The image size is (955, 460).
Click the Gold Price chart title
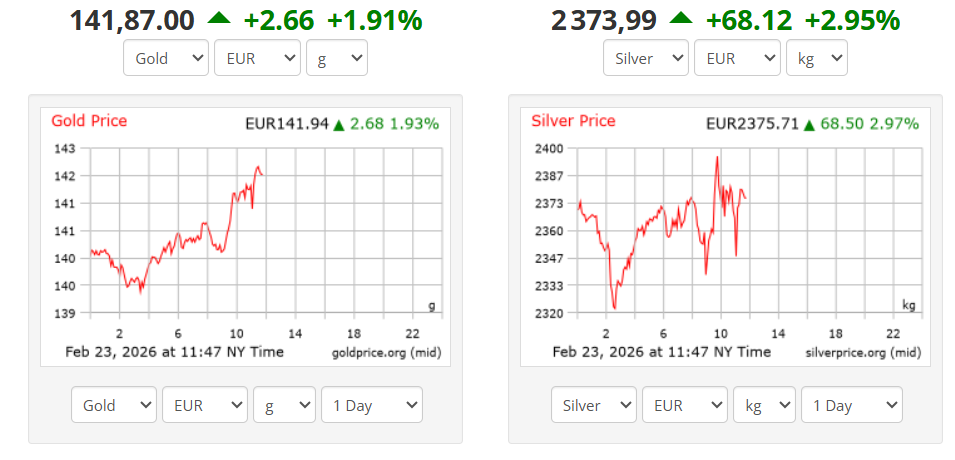pos(89,121)
